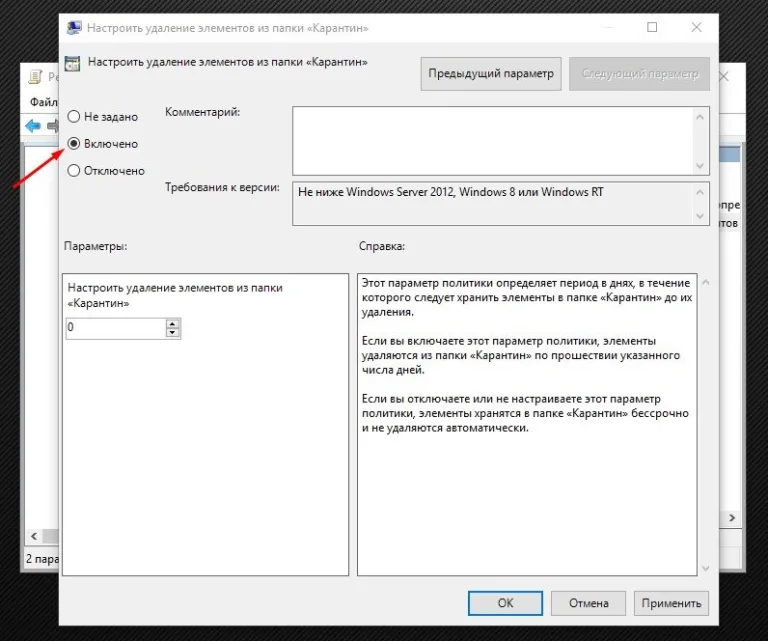Click help panel scroll up arrow
The height and width of the screenshot is (641, 768).
point(706,282)
